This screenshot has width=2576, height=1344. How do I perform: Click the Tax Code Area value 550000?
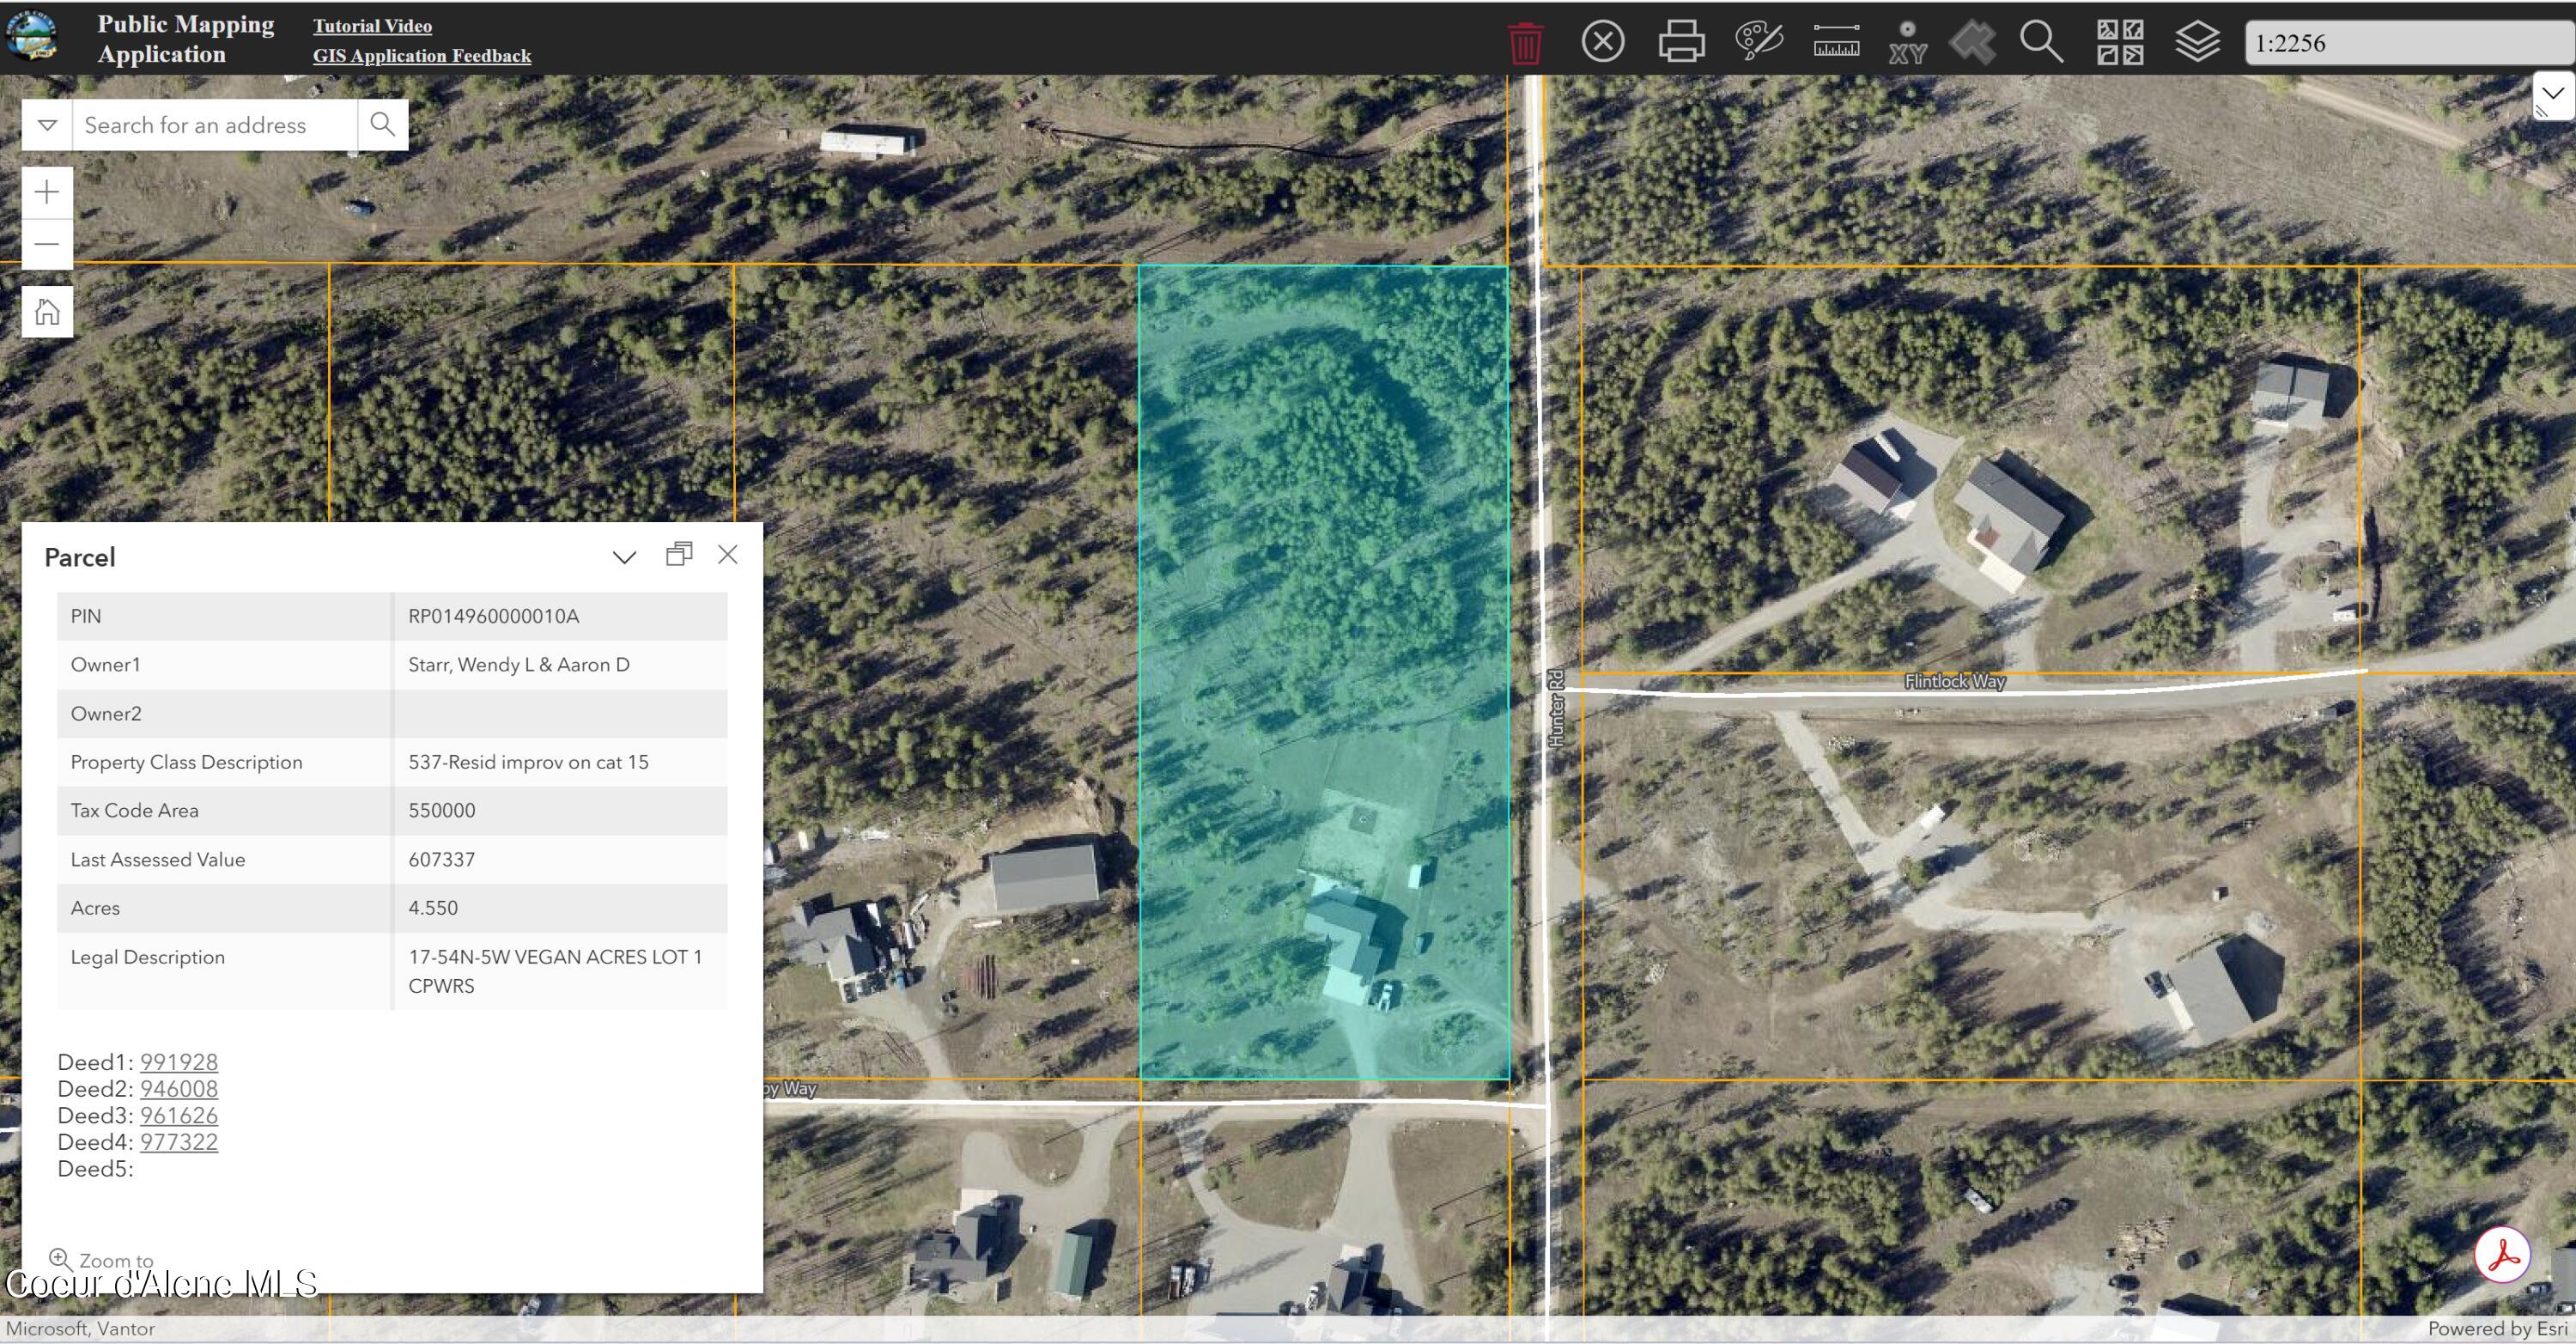point(442,811)
